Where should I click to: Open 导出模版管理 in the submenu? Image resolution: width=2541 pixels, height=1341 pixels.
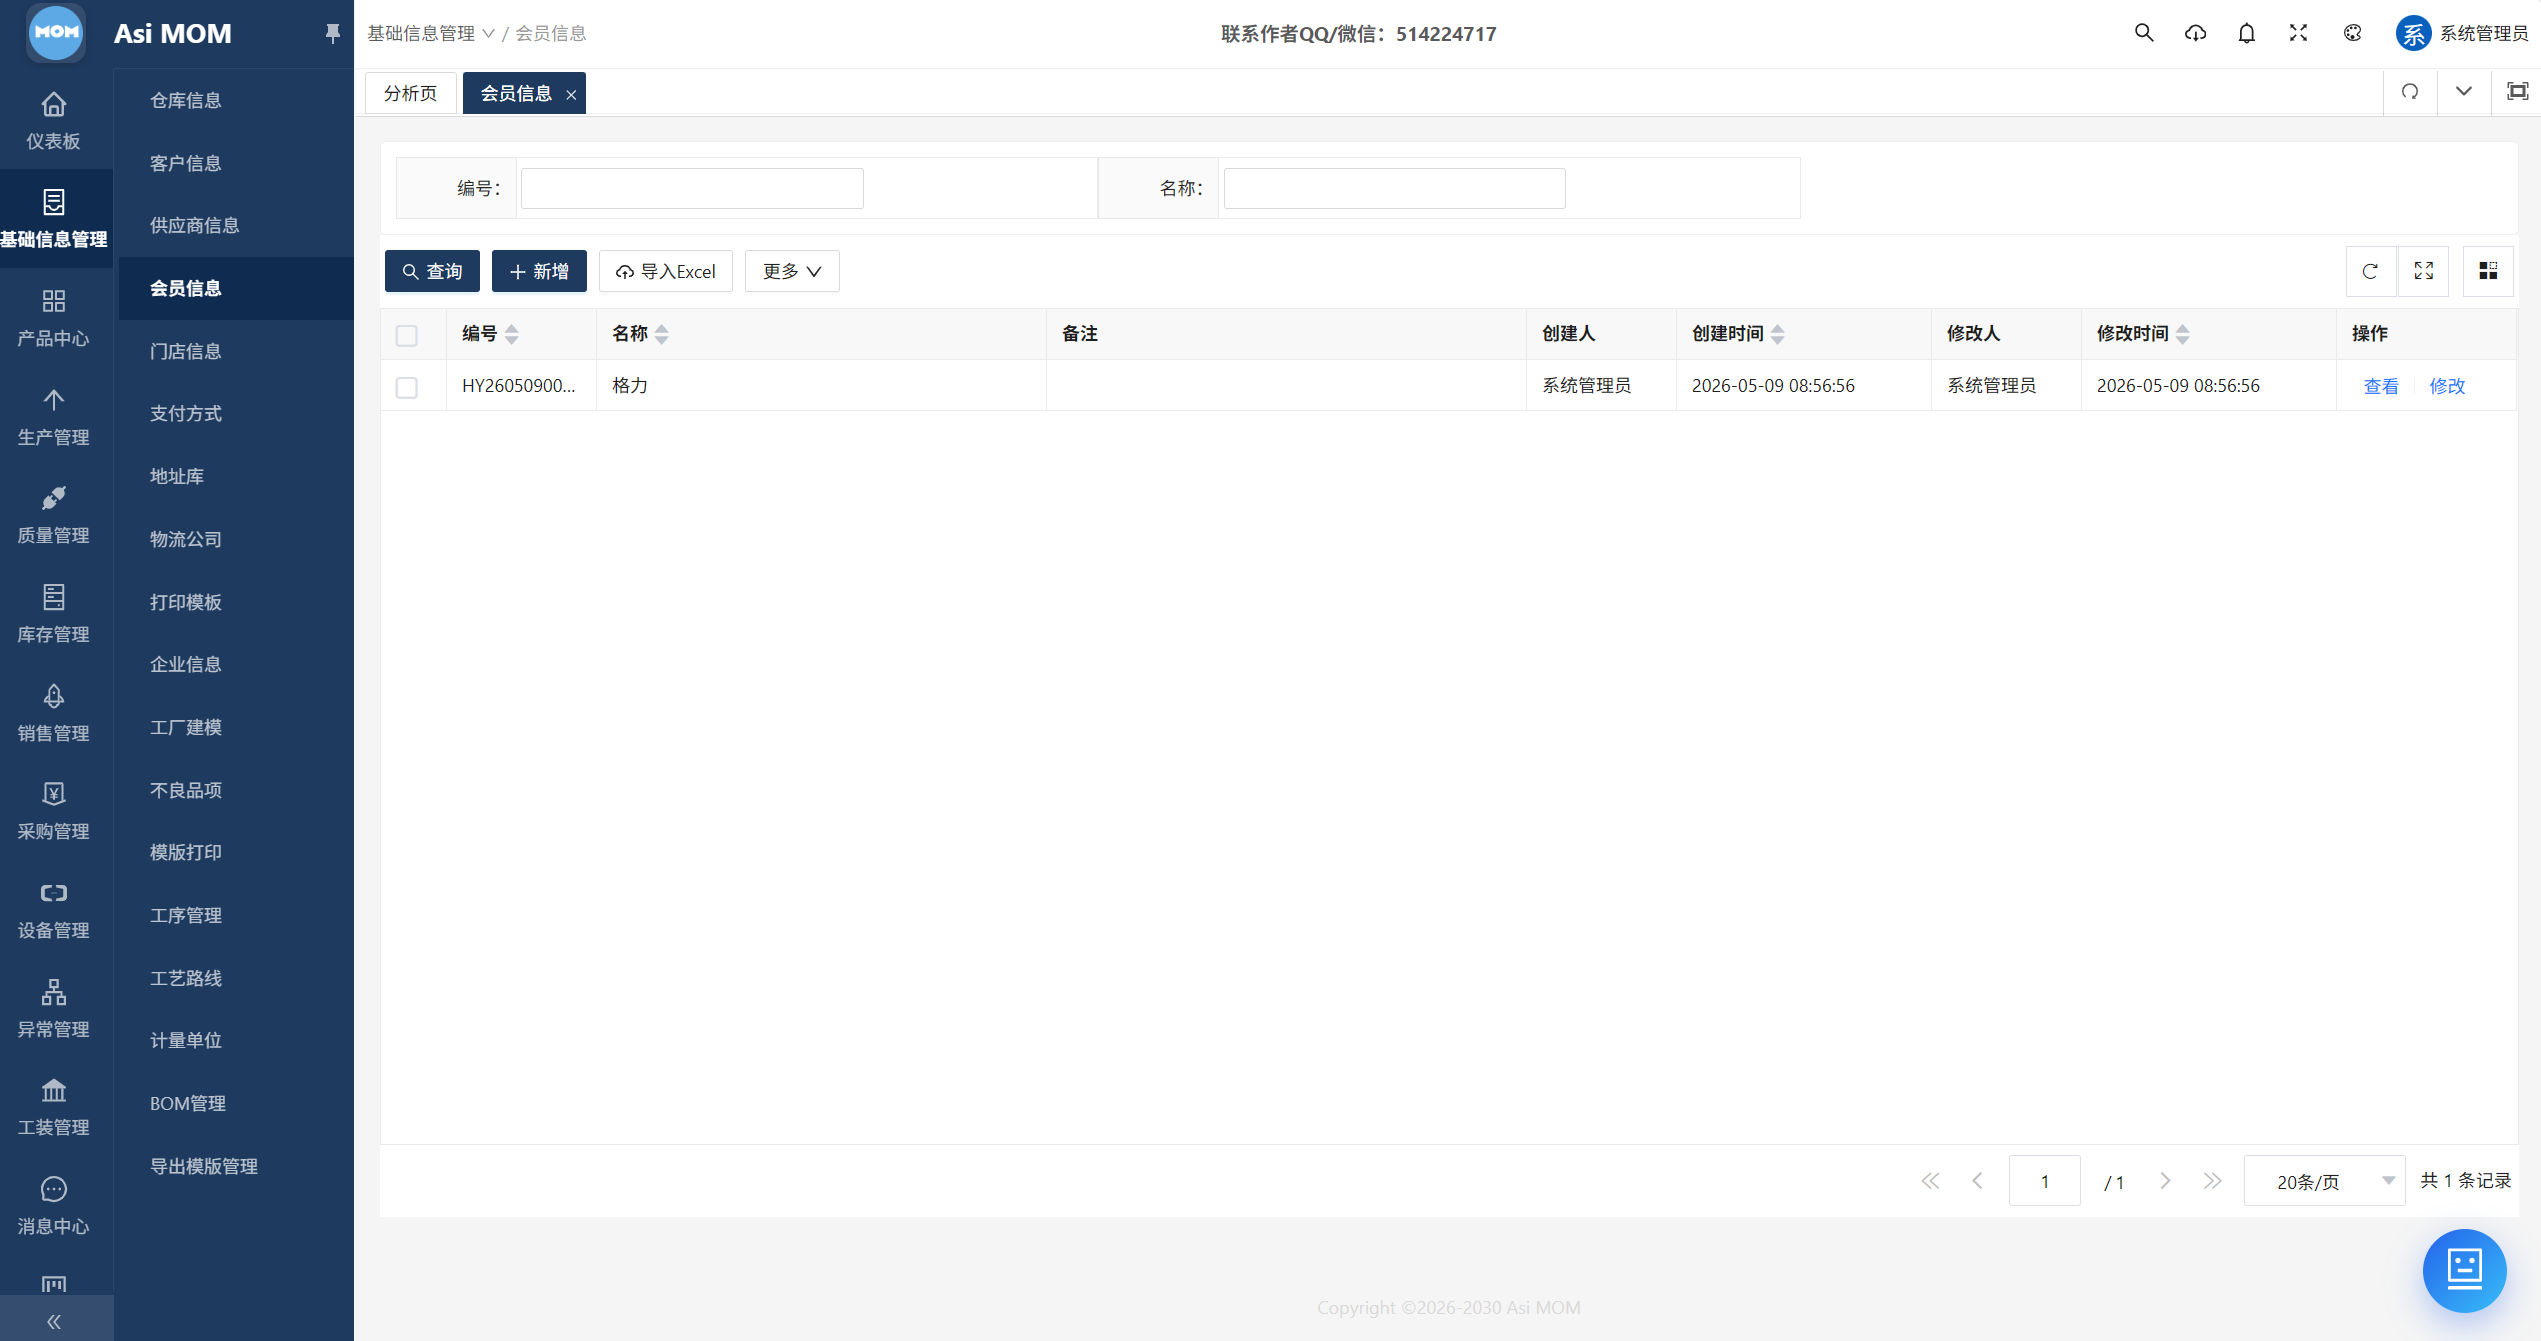tap(204, 1166)
